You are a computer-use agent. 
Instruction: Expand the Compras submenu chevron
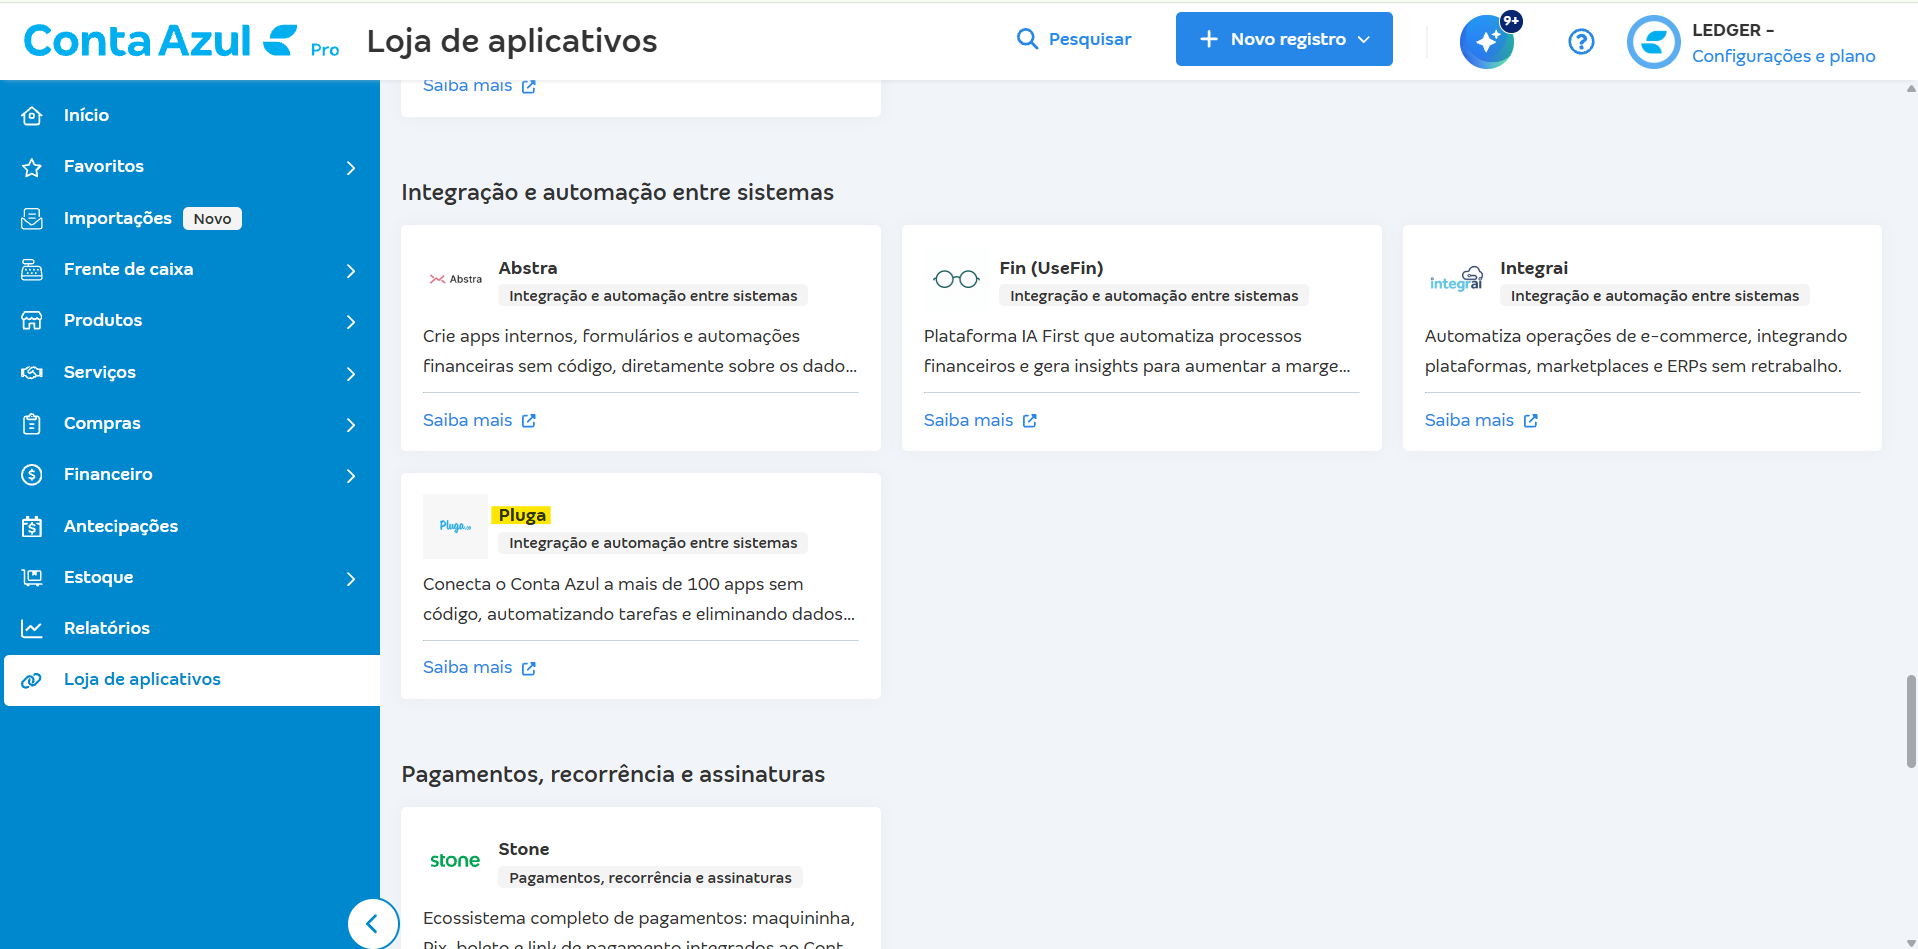click(x=351, y=425)
